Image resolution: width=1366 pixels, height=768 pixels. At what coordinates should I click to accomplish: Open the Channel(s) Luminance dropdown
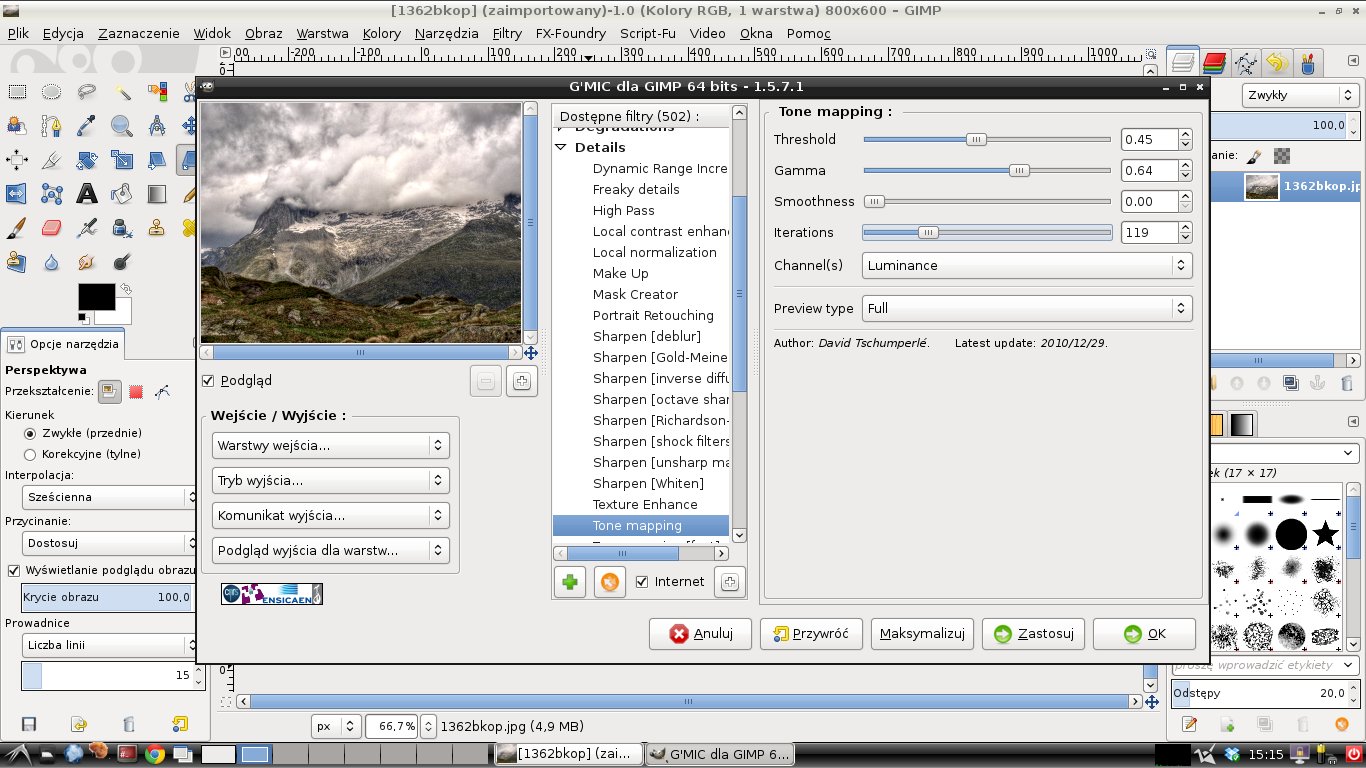1028,266
